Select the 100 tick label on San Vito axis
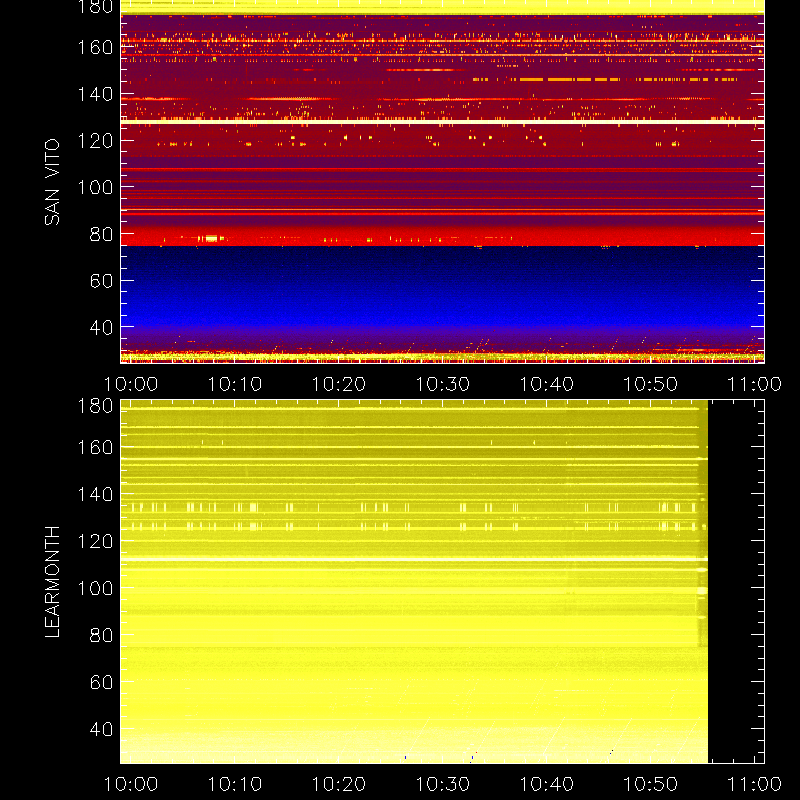This screenshot has height=800, width=800. coord(95,187)
